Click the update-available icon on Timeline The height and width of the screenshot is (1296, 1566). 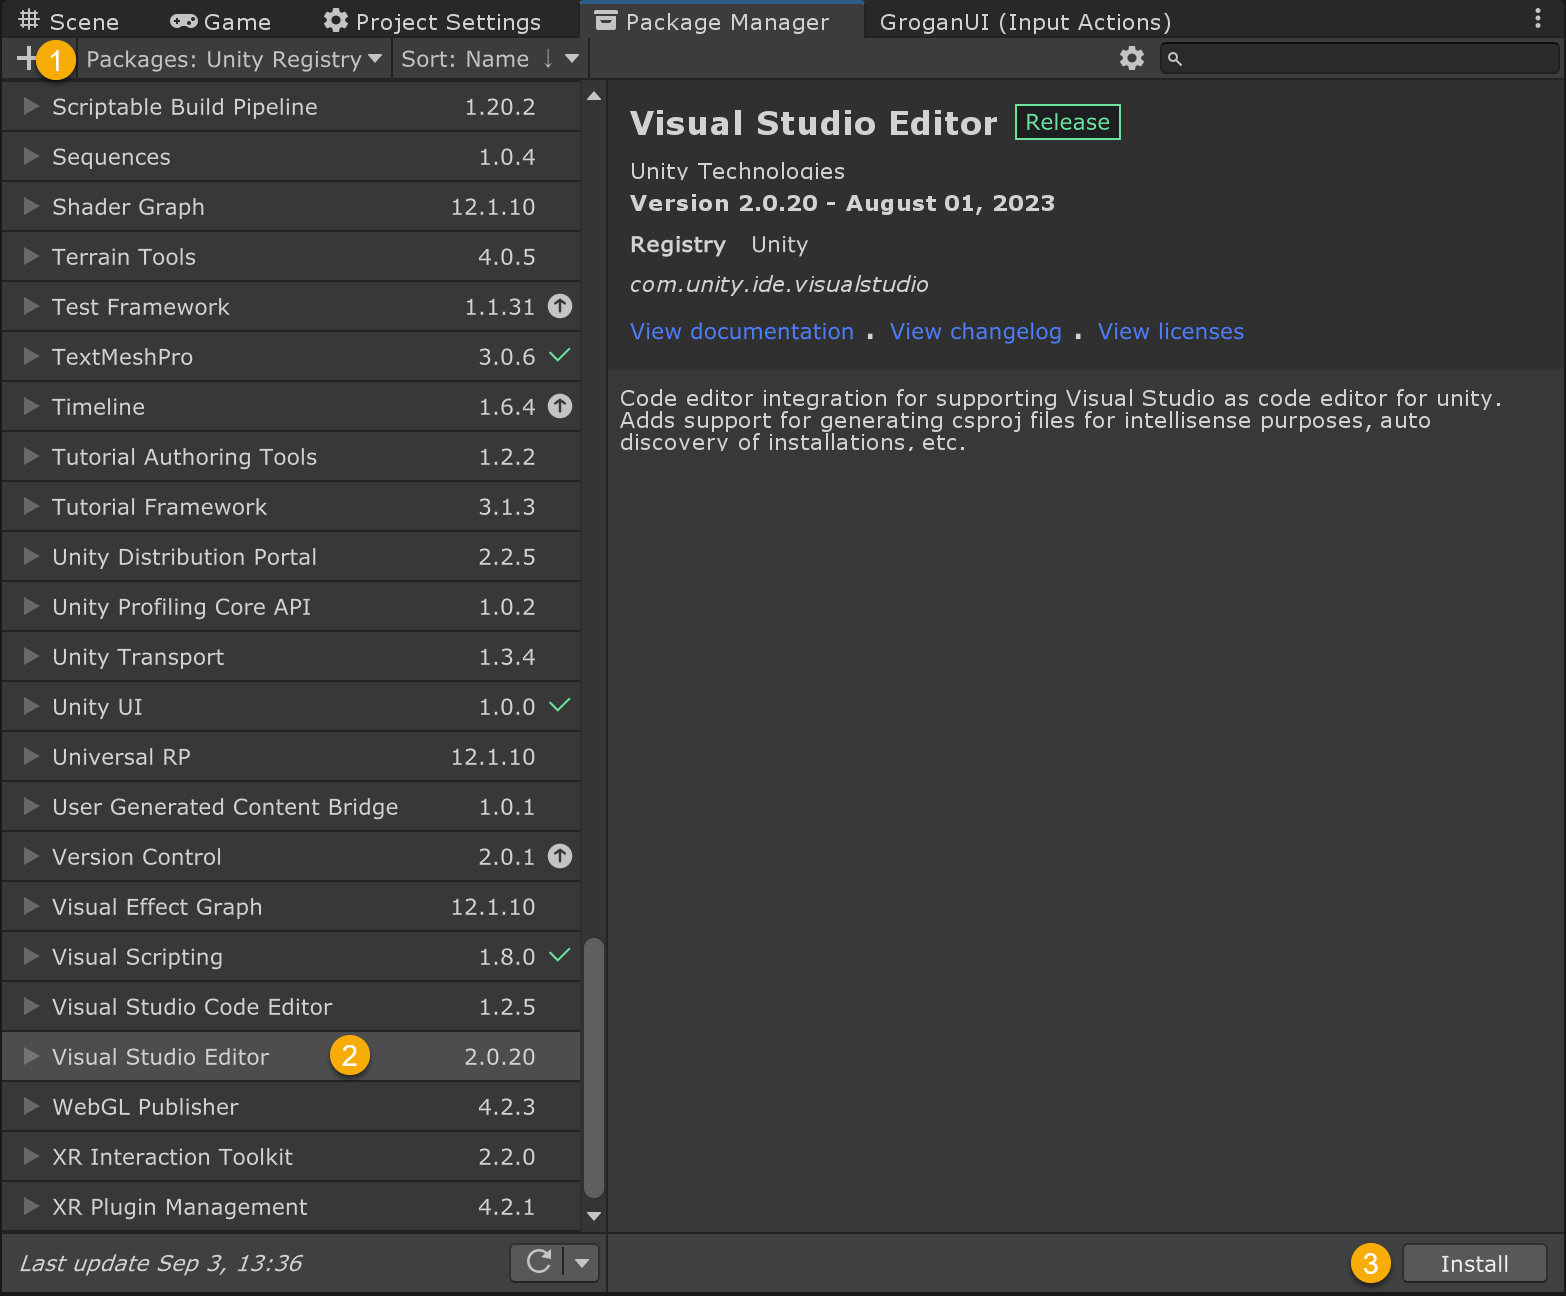[x=560, y=406]
